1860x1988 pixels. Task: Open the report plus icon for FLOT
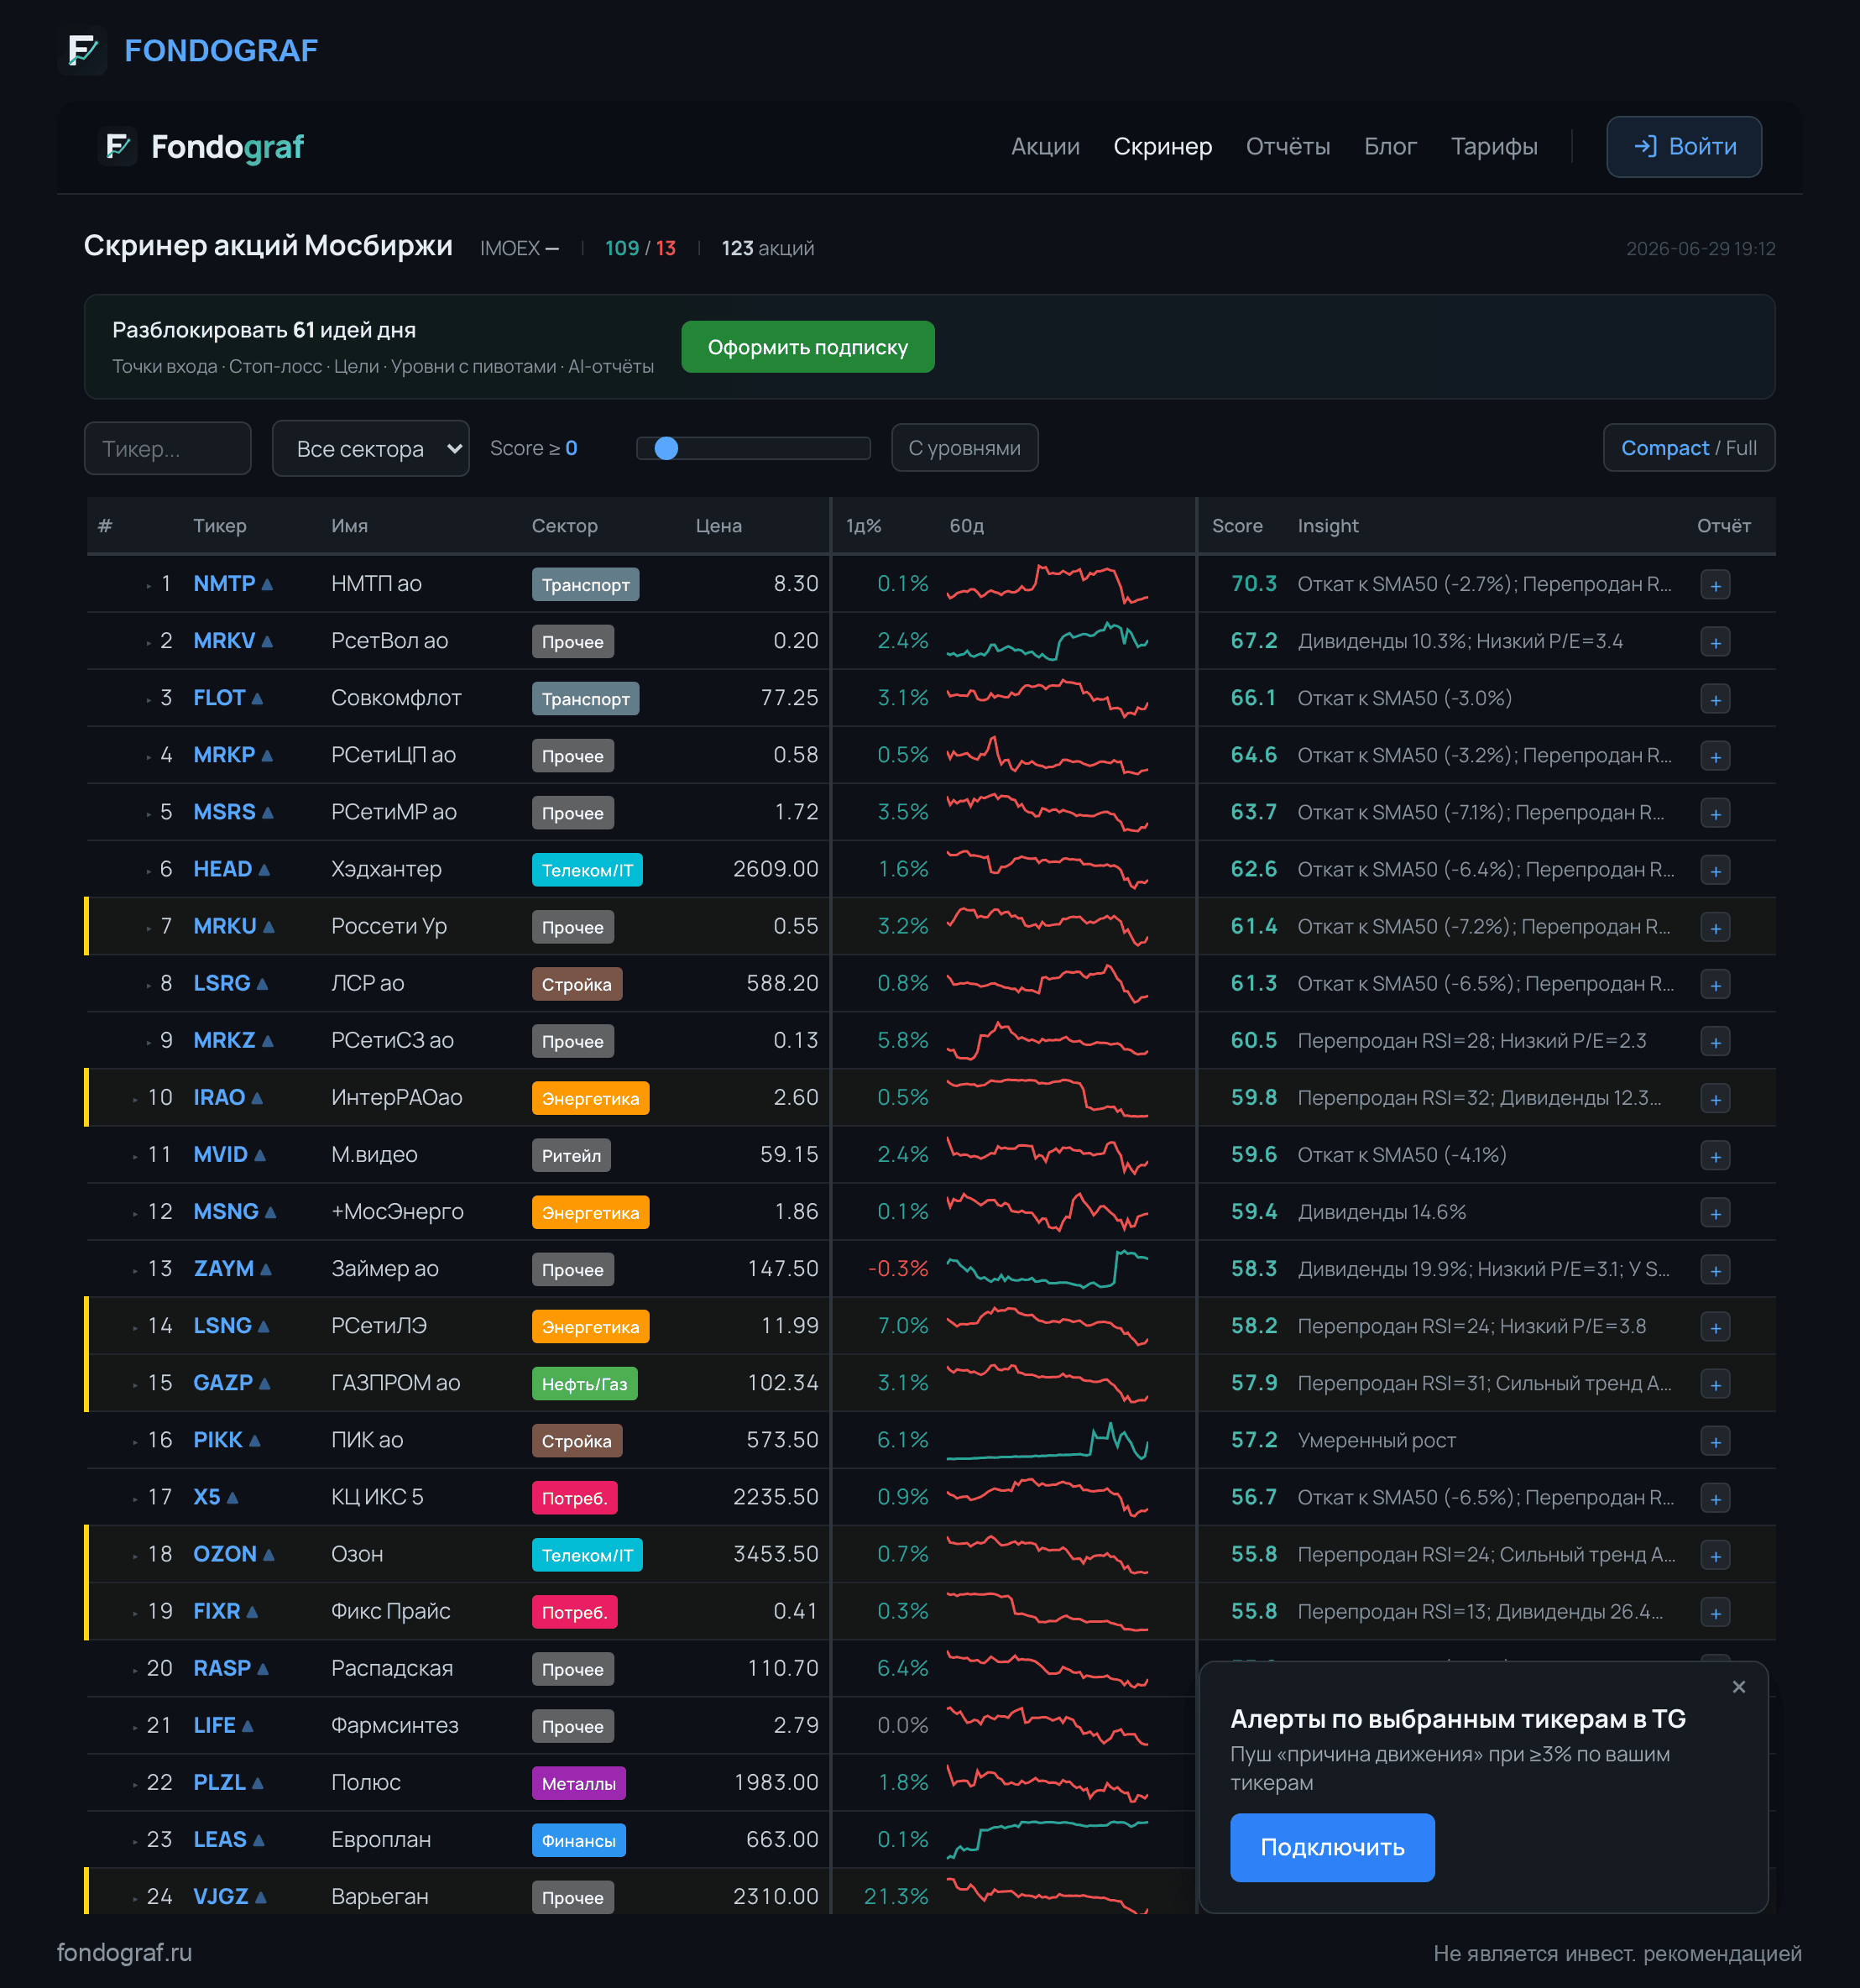coord(1715,699)
